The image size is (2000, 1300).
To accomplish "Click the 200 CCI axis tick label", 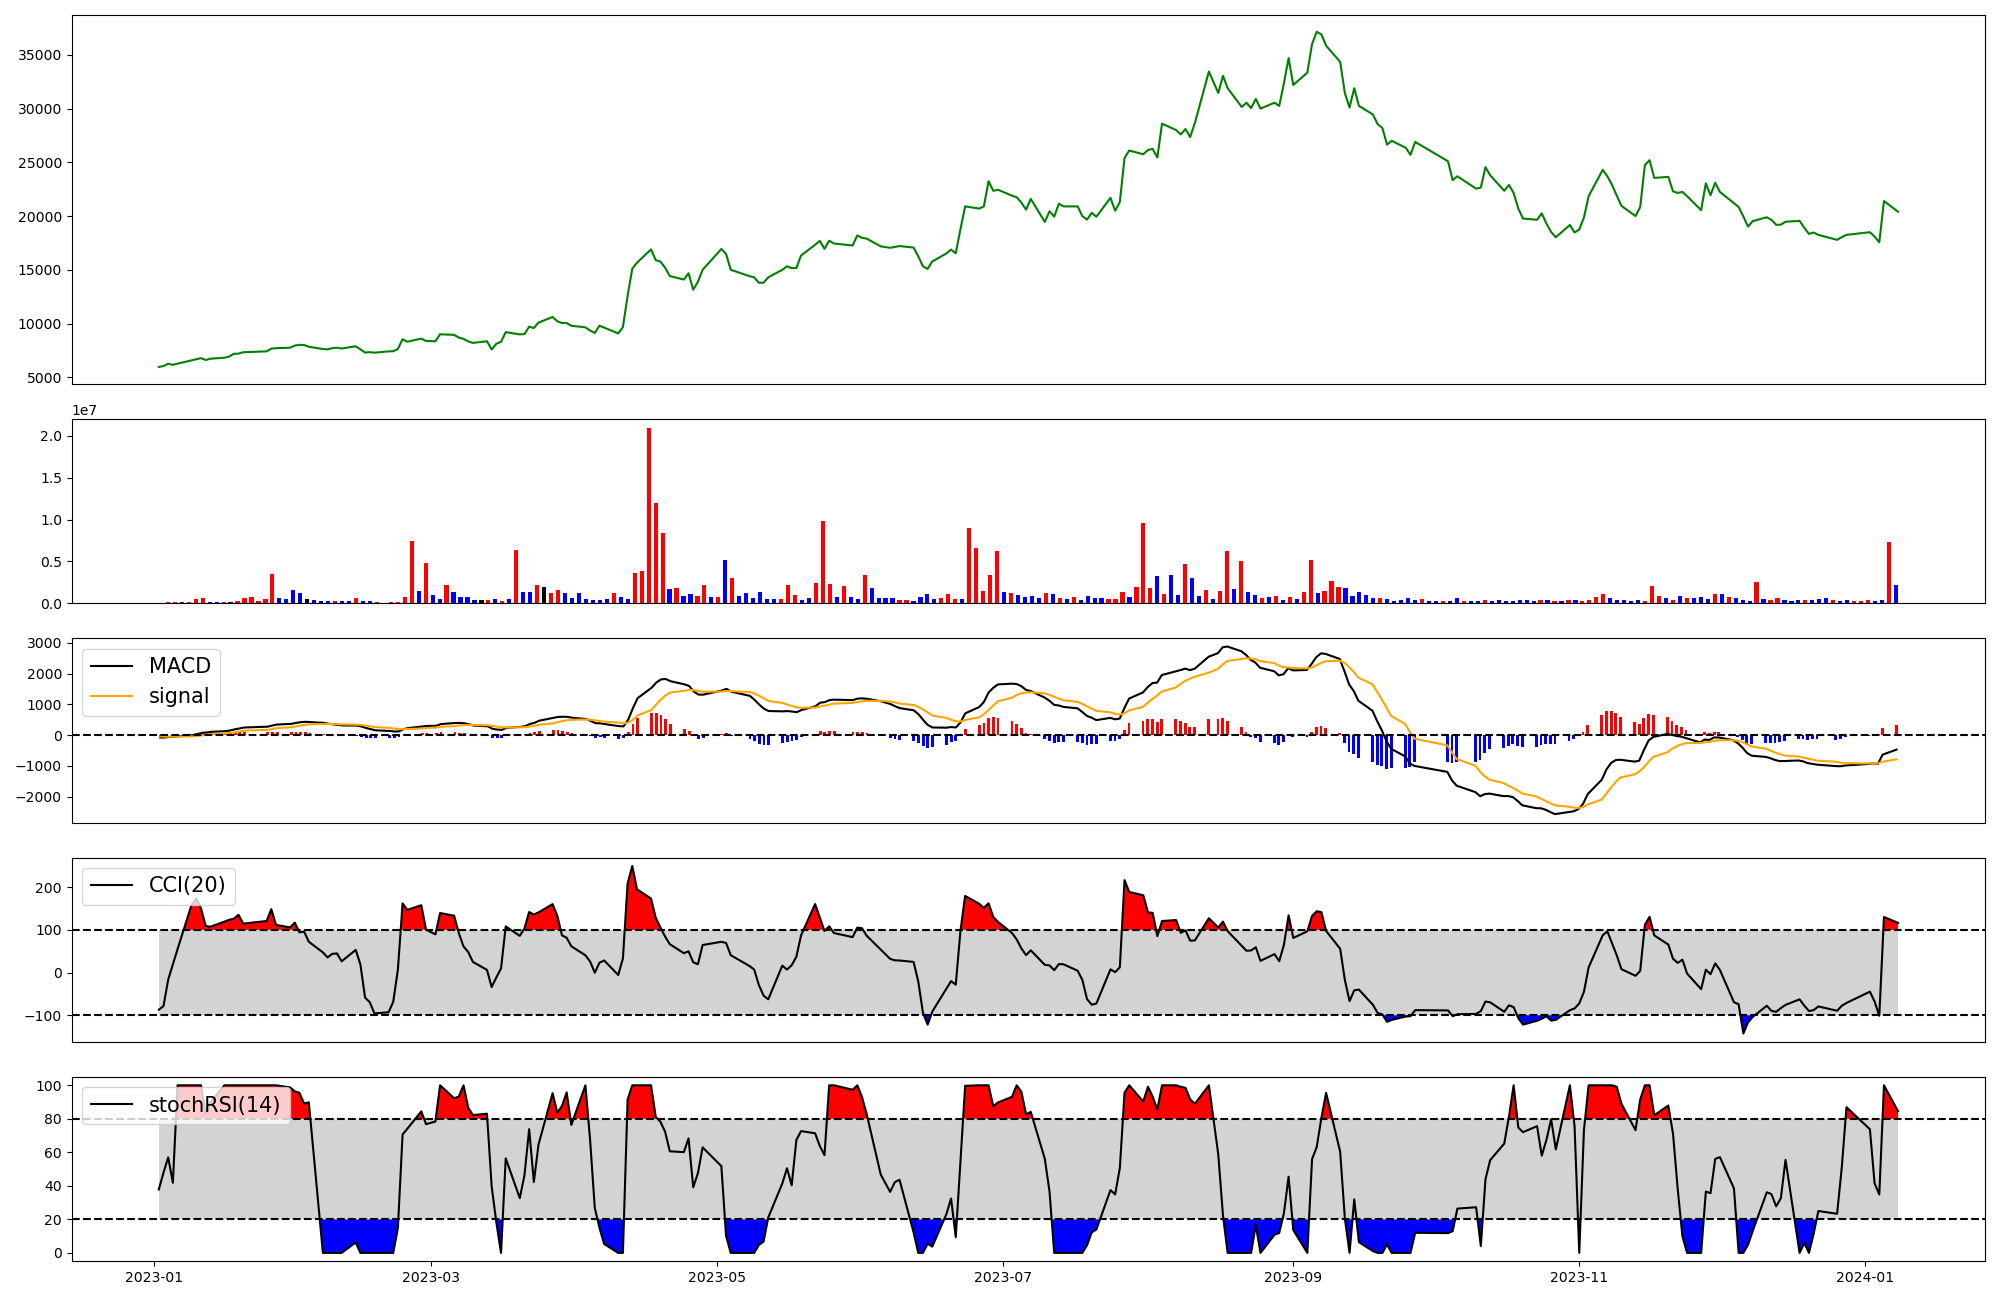I will pyautogui.click(x=49, y=888).
